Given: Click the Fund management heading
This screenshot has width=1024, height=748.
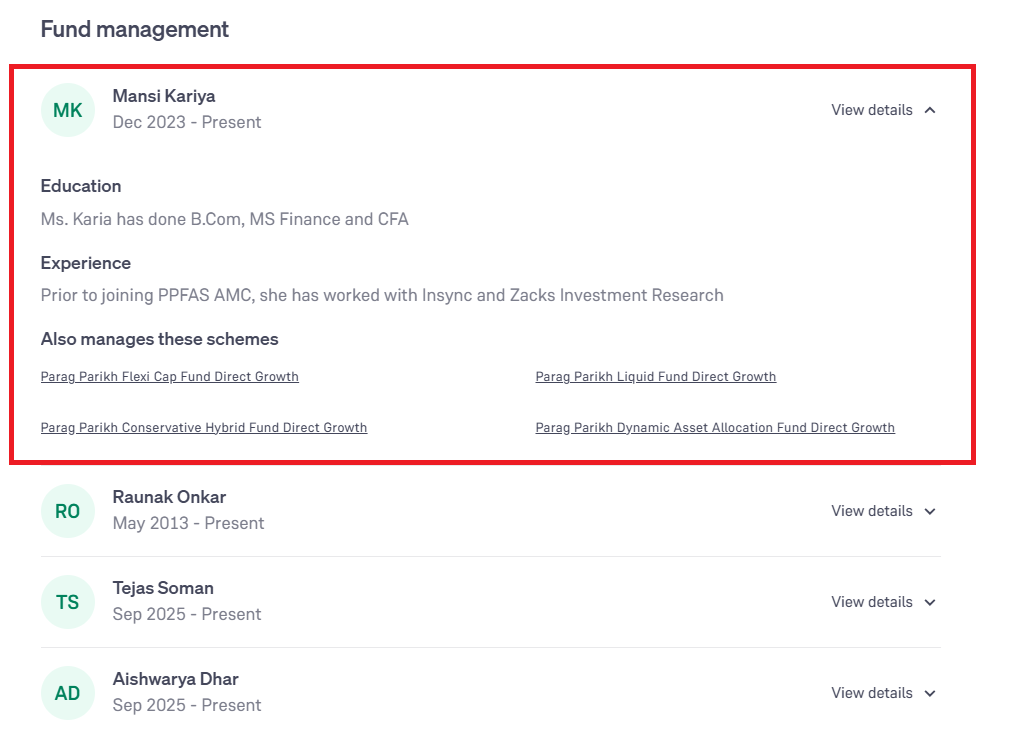Looking at the screenshot, I should click(x=135, y=29).
